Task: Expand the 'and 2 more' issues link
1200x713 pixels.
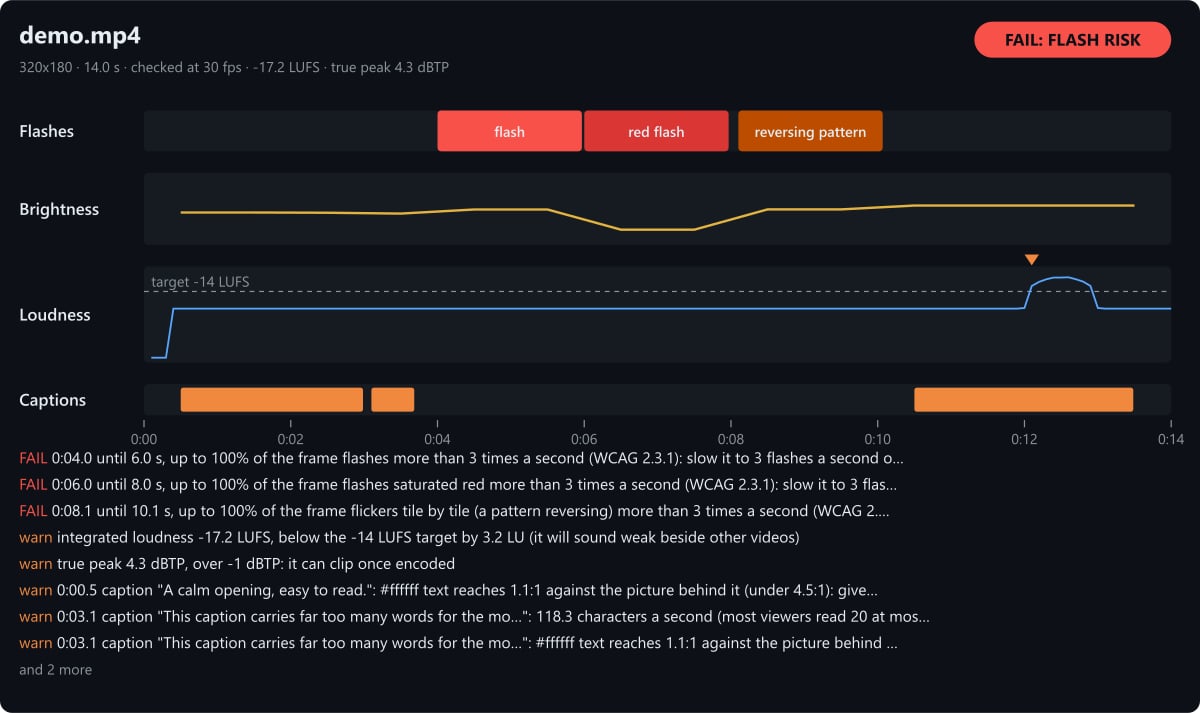Action: pos(55,670)
